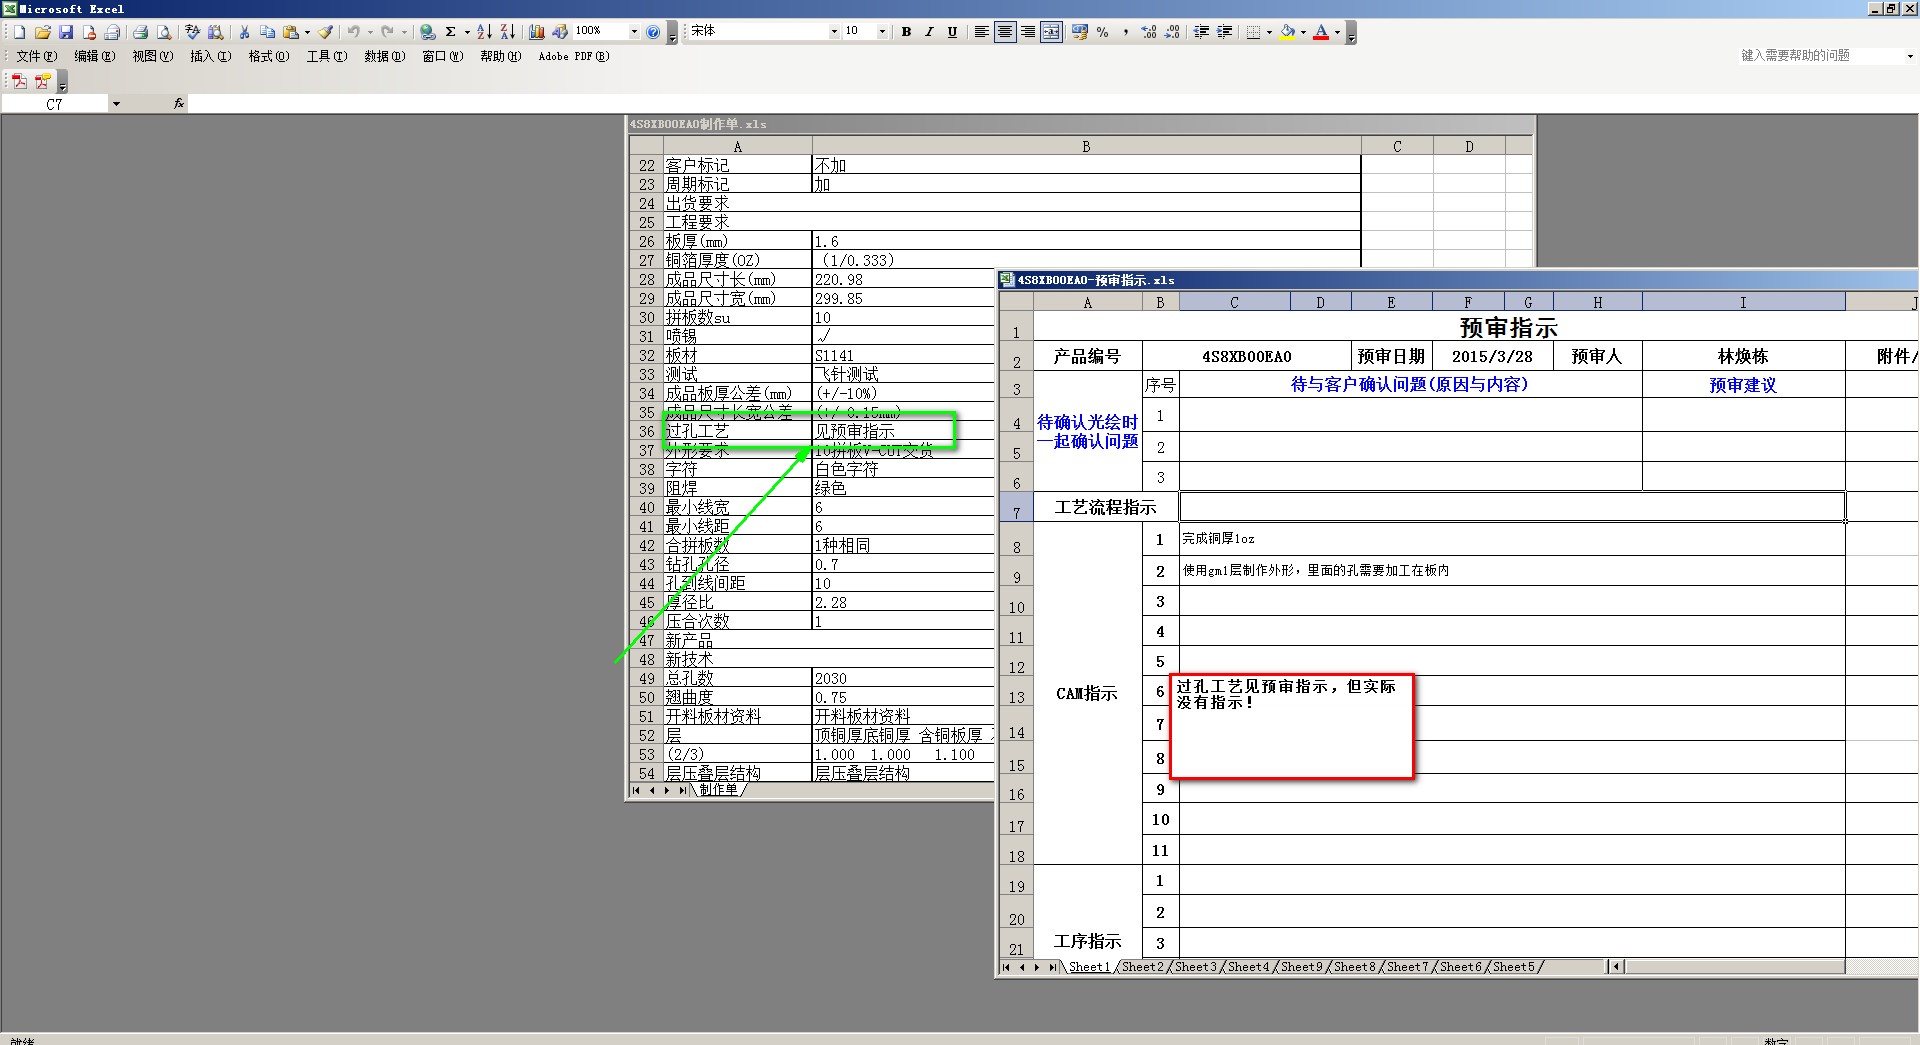
Task: Apply AutoSum with the sigma icon
Action: (x=451, y=32)
